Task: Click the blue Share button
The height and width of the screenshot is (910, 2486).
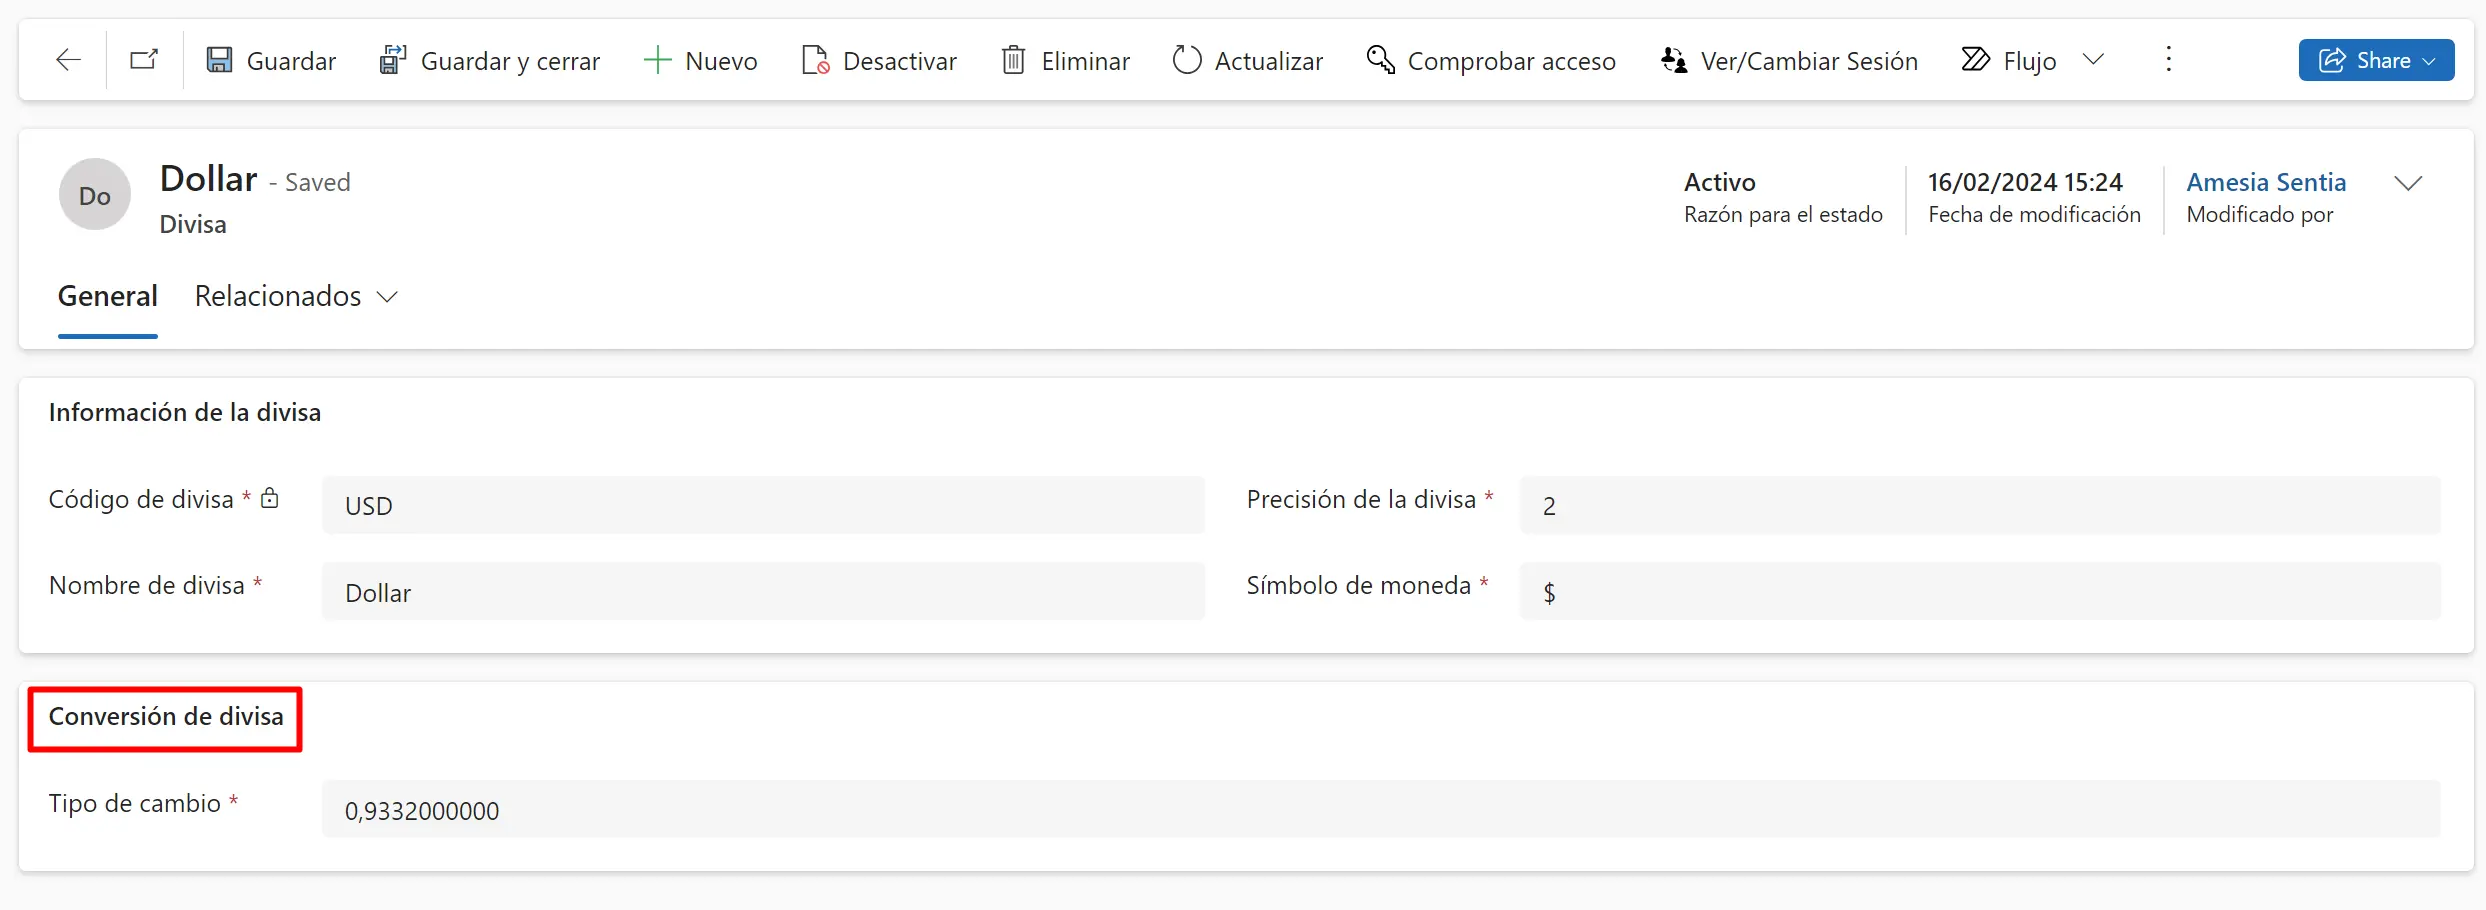Action: point(2375,60)
